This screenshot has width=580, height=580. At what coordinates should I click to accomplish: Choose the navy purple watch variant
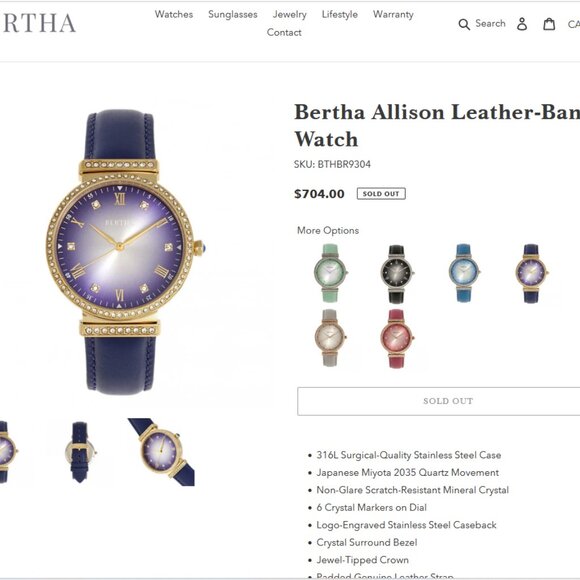coord(531,273)
